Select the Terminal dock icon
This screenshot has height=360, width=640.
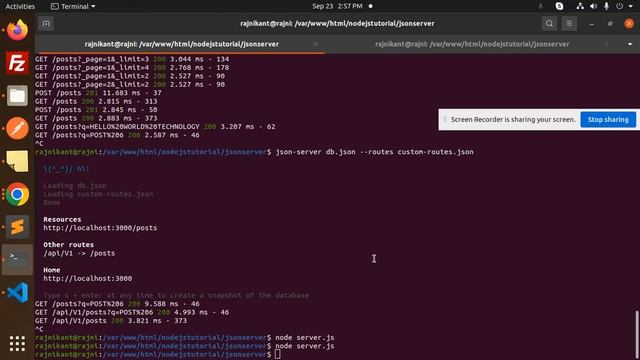[x=17, y=260]
